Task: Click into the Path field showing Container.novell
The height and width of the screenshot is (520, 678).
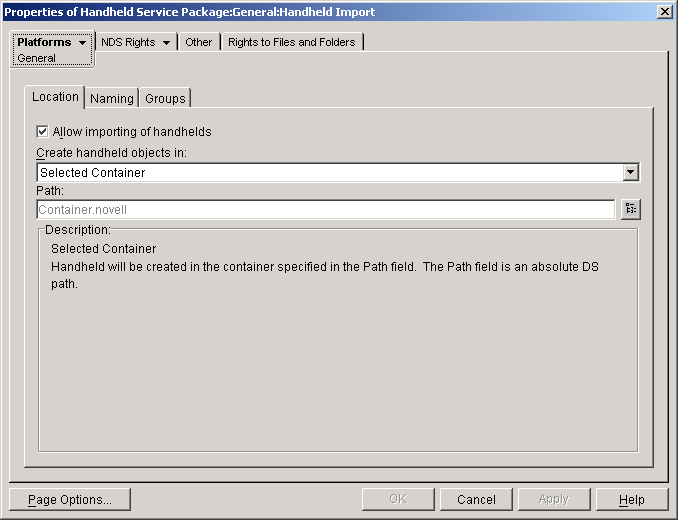Action: point(326,210)
